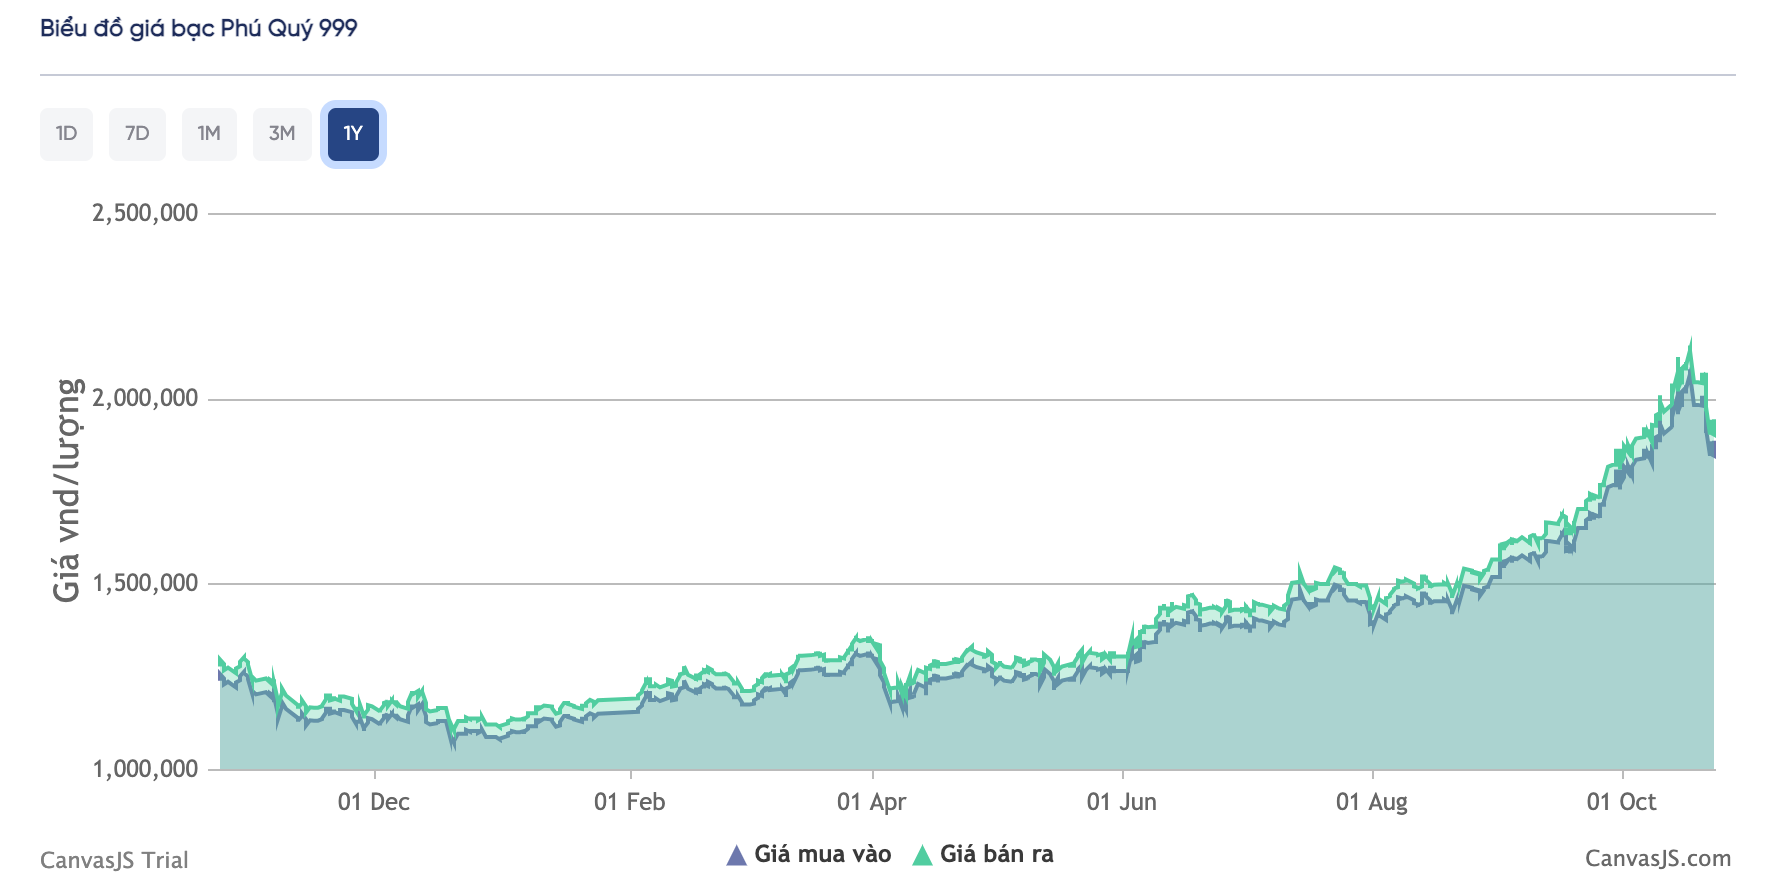Click the '01 Feb' x-axis label

click(x=629, y=802)
